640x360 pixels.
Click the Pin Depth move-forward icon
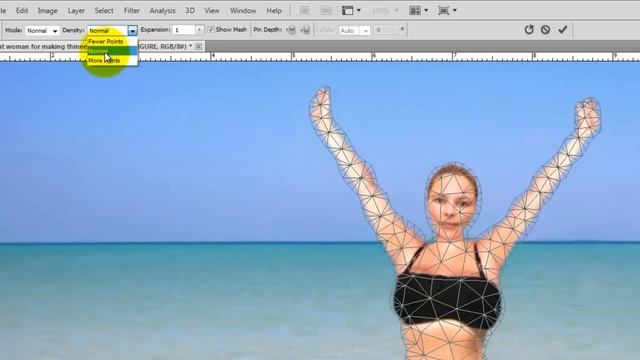(291, 30)
